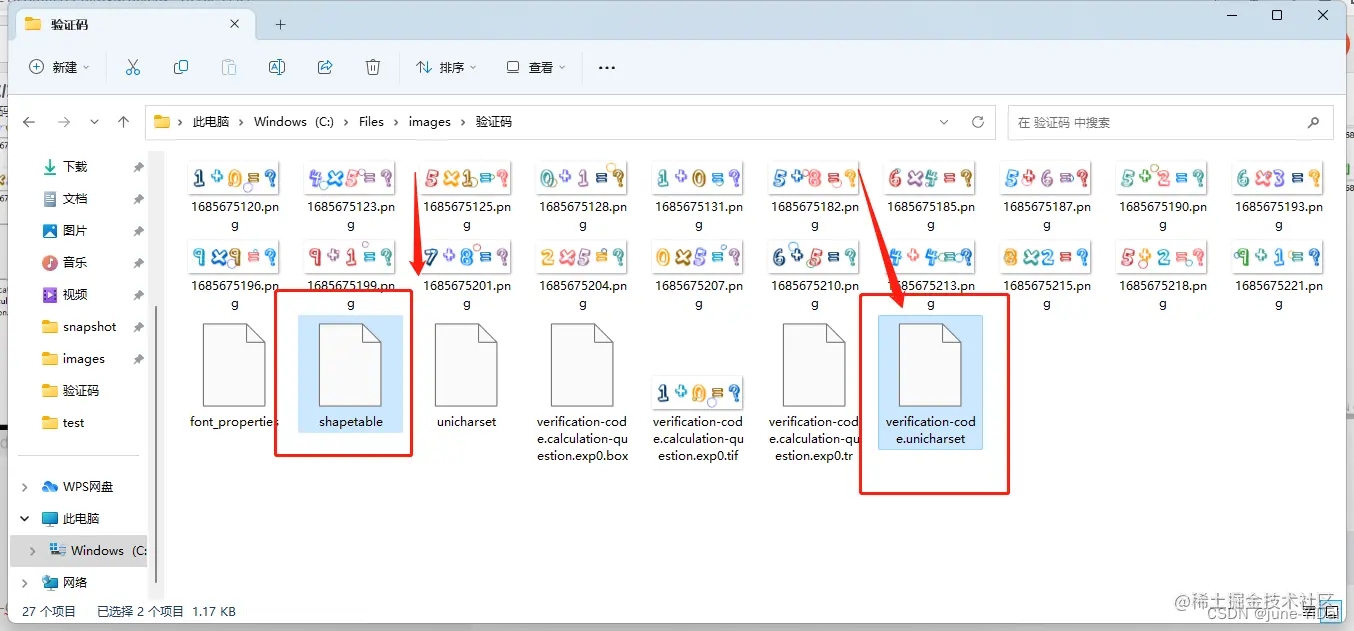Viewport: 1354px width, 631px height.
Task: Expand address bar history dropdown
Action: [x=944, y=122]
